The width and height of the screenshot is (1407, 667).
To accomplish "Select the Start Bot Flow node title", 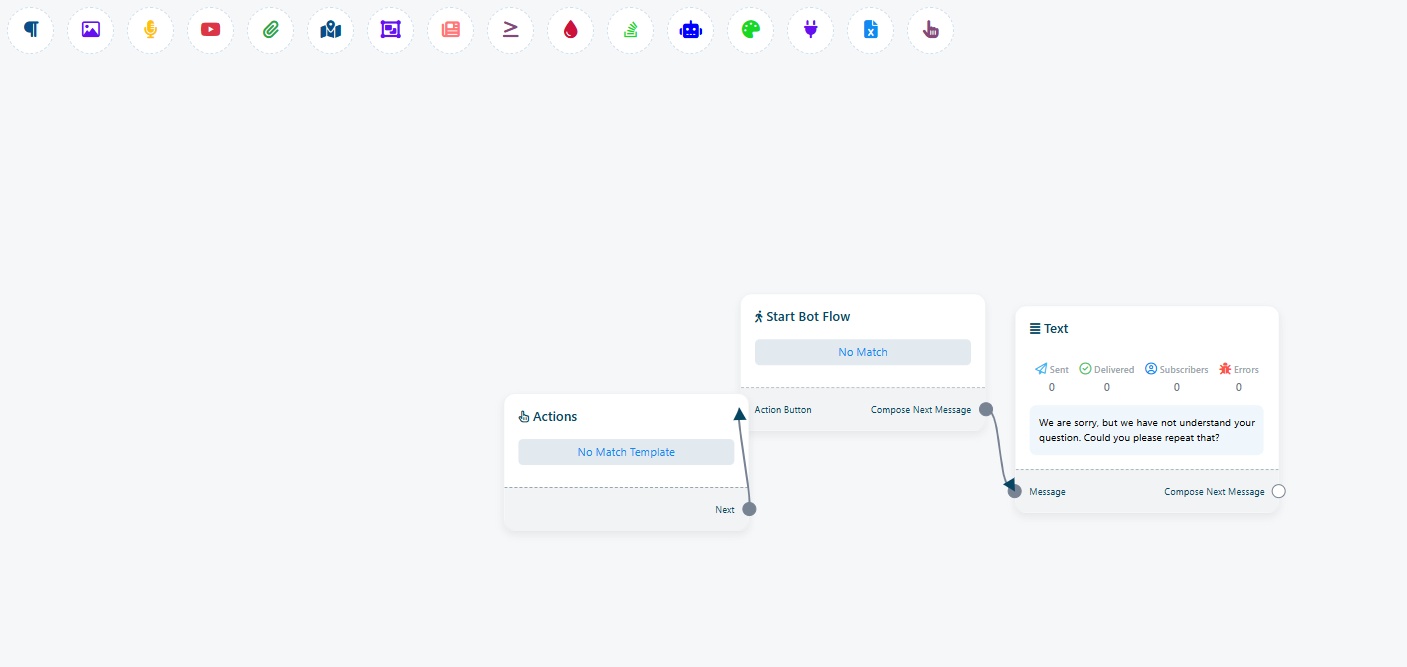I will (x=802, y=317).
